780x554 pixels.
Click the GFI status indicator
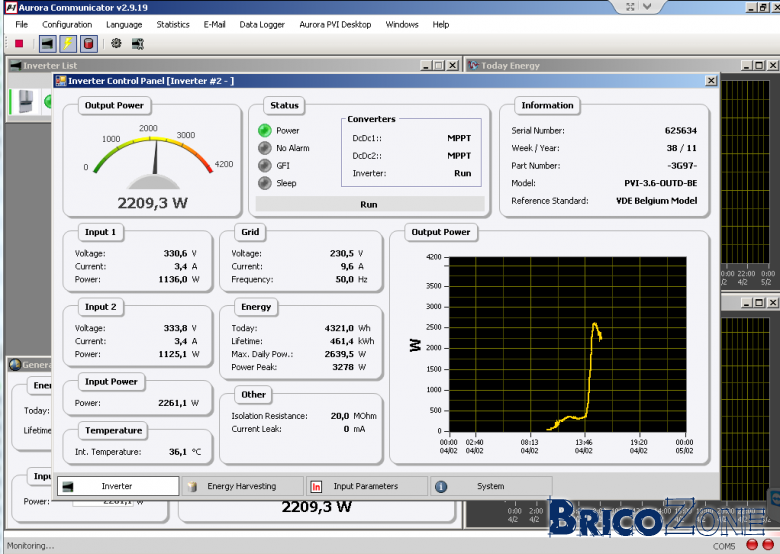tap(265, 165)
